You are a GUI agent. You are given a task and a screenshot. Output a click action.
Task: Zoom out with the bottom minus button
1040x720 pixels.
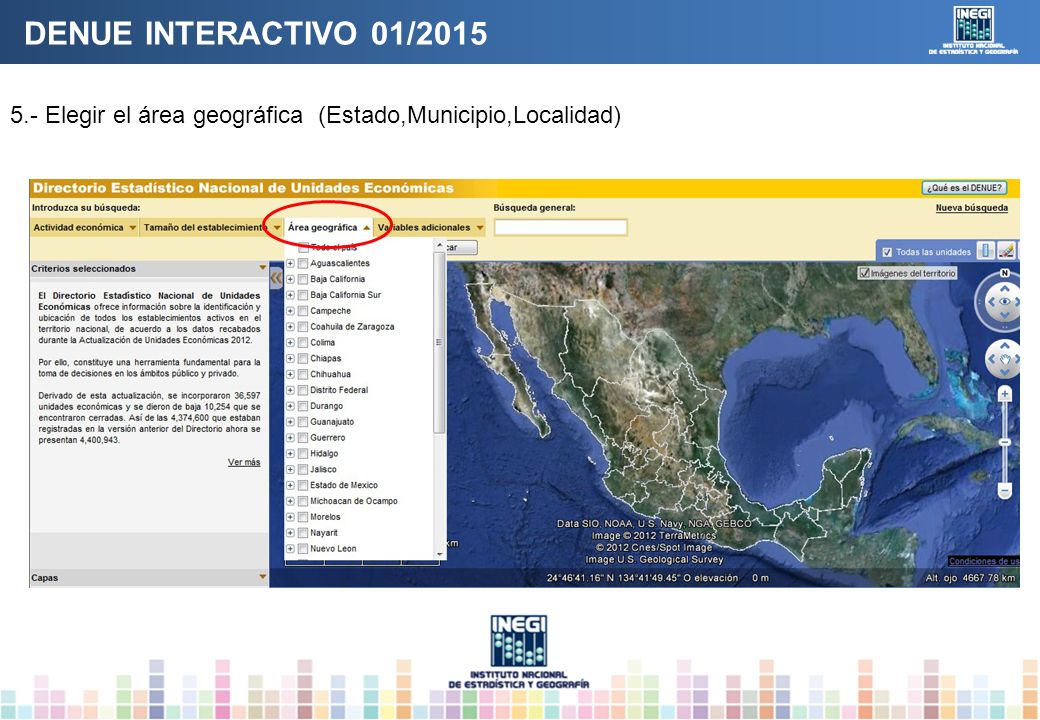[1005, 491]
